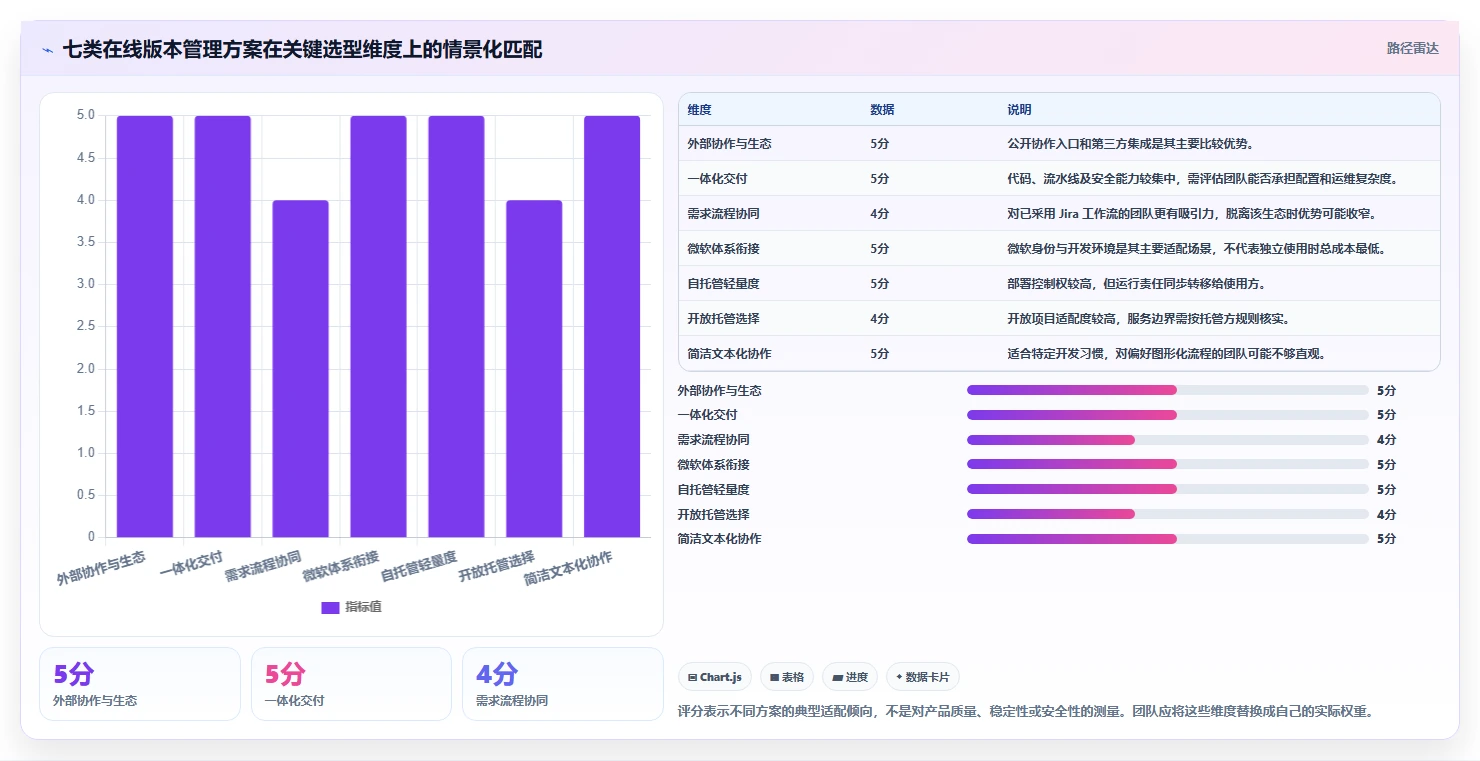
Task: Select table row cell 一体化交付
Action: 718,179
